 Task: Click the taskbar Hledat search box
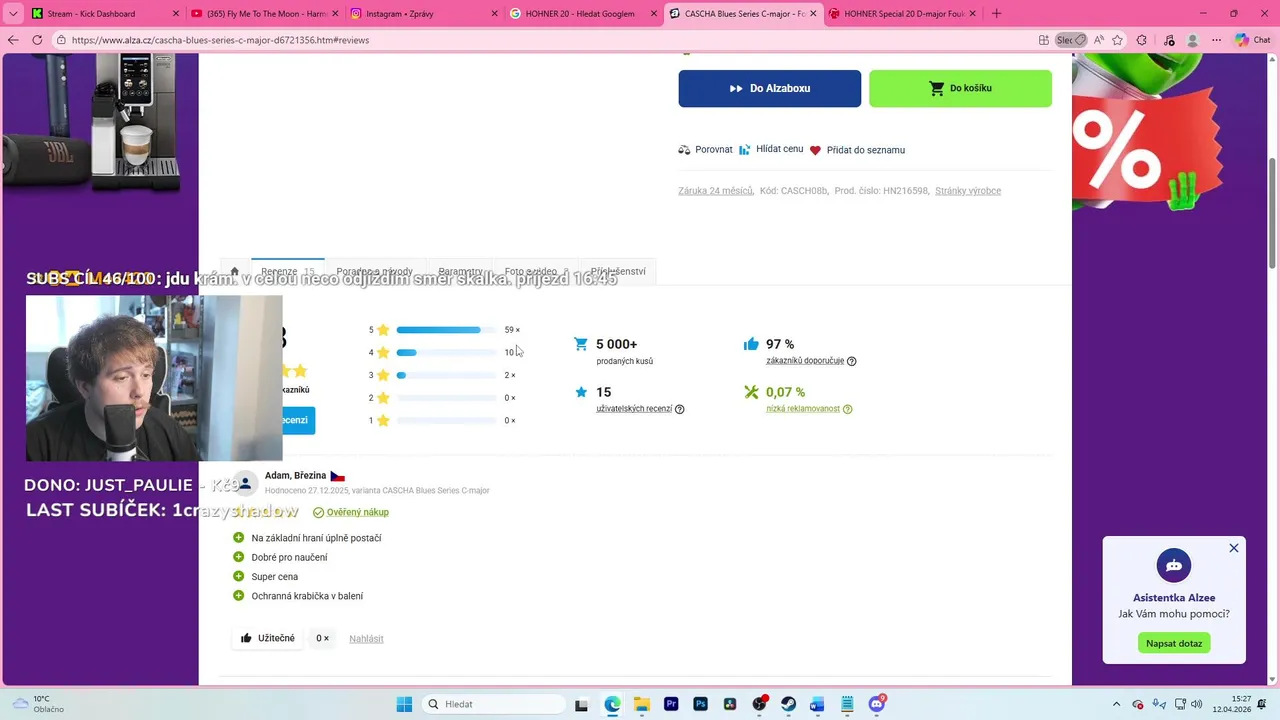pos(494,704)
